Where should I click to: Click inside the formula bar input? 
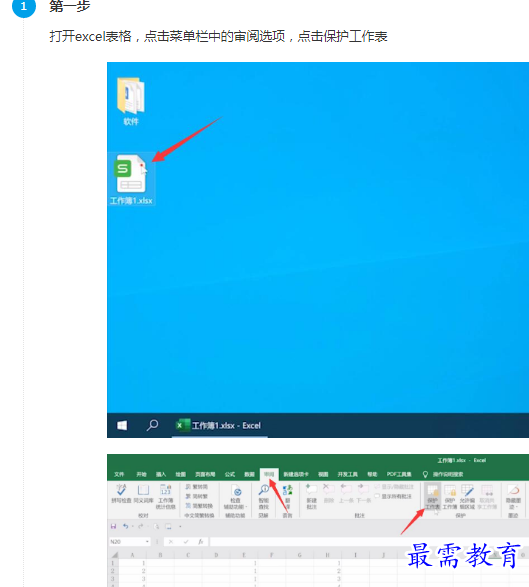[369, 542]
